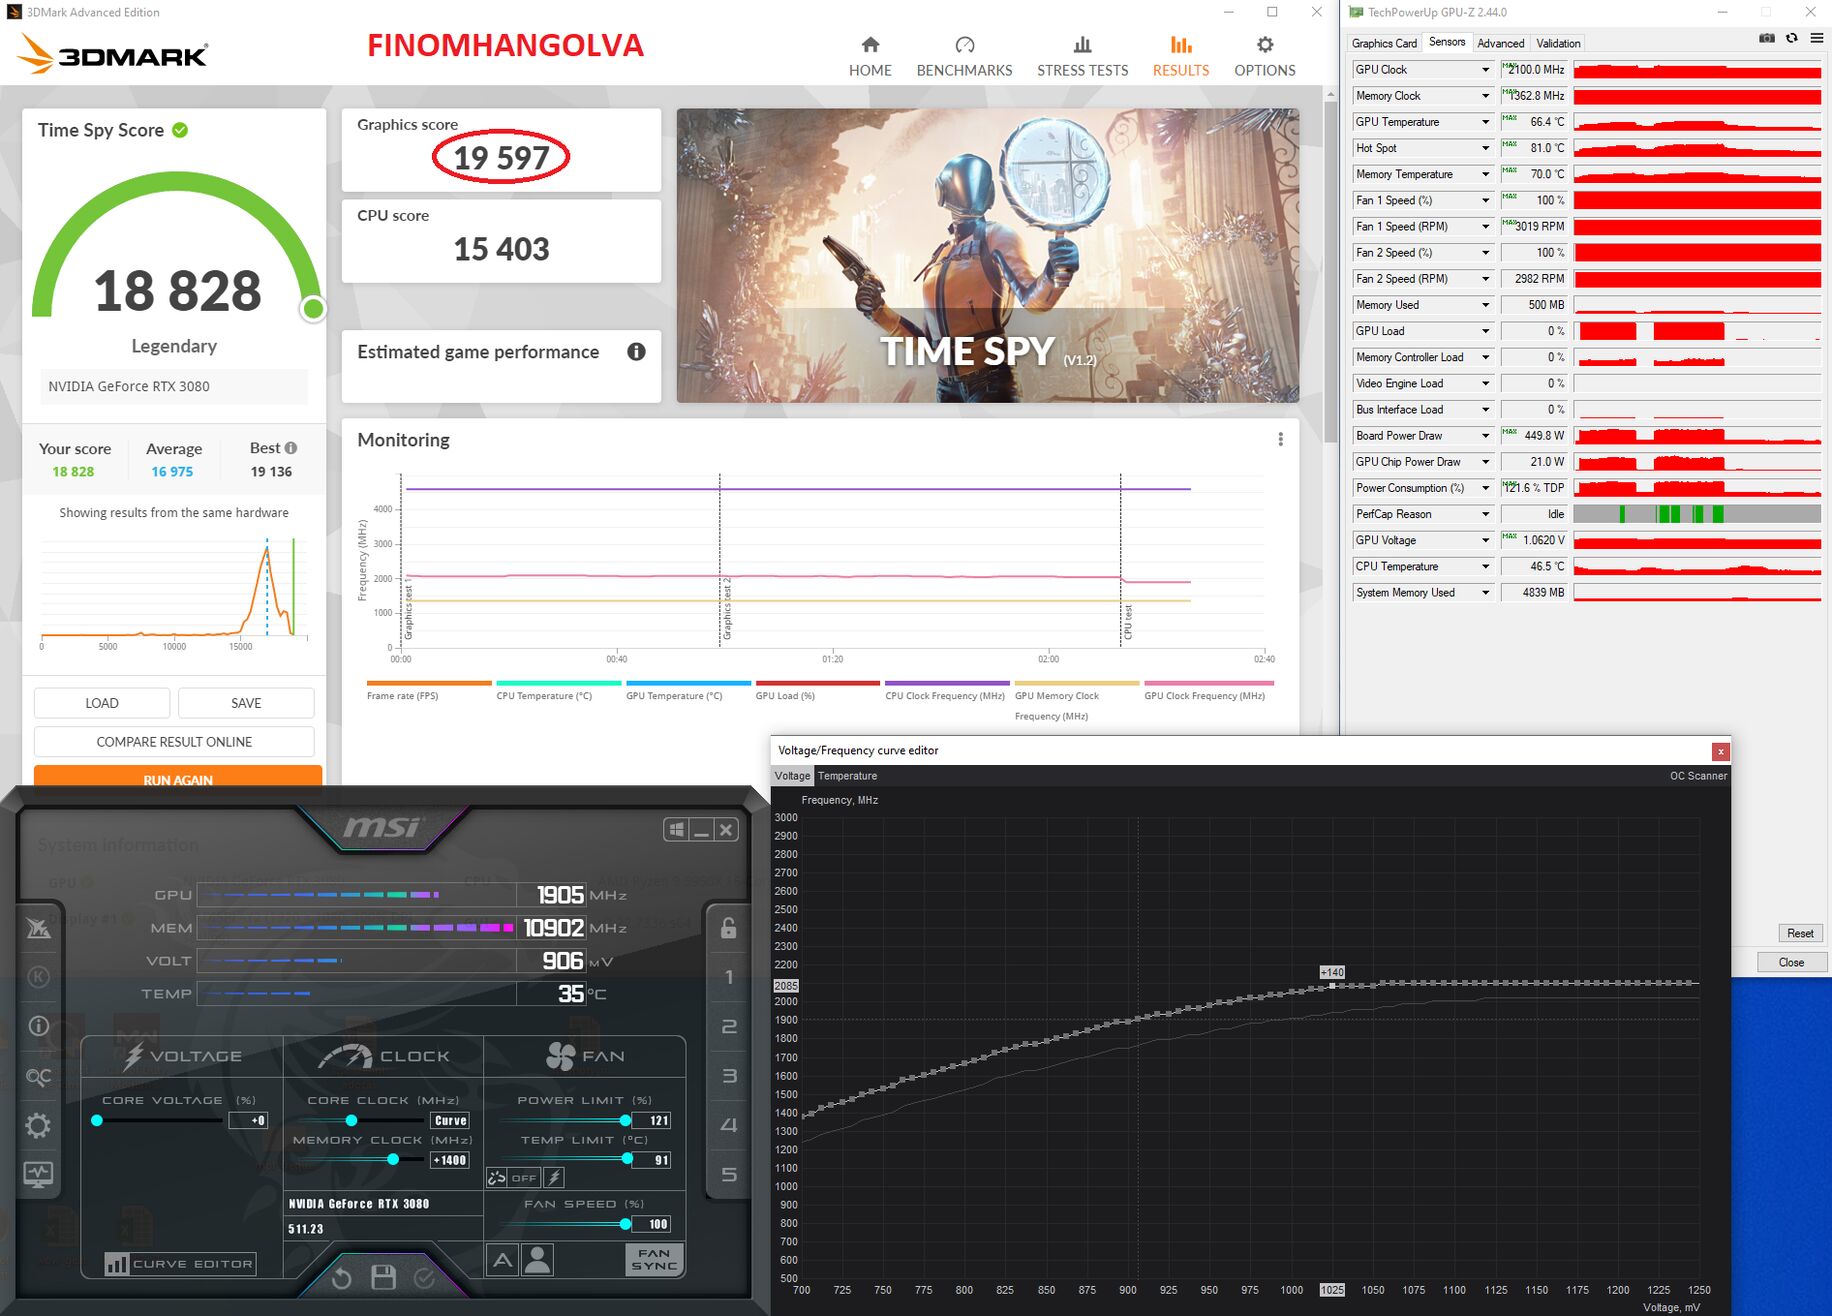The width and height of the screenshot is (1832, 1316).
Task: Take a GPU-Z screenshot with camera icon
Action: [1767, 39]
